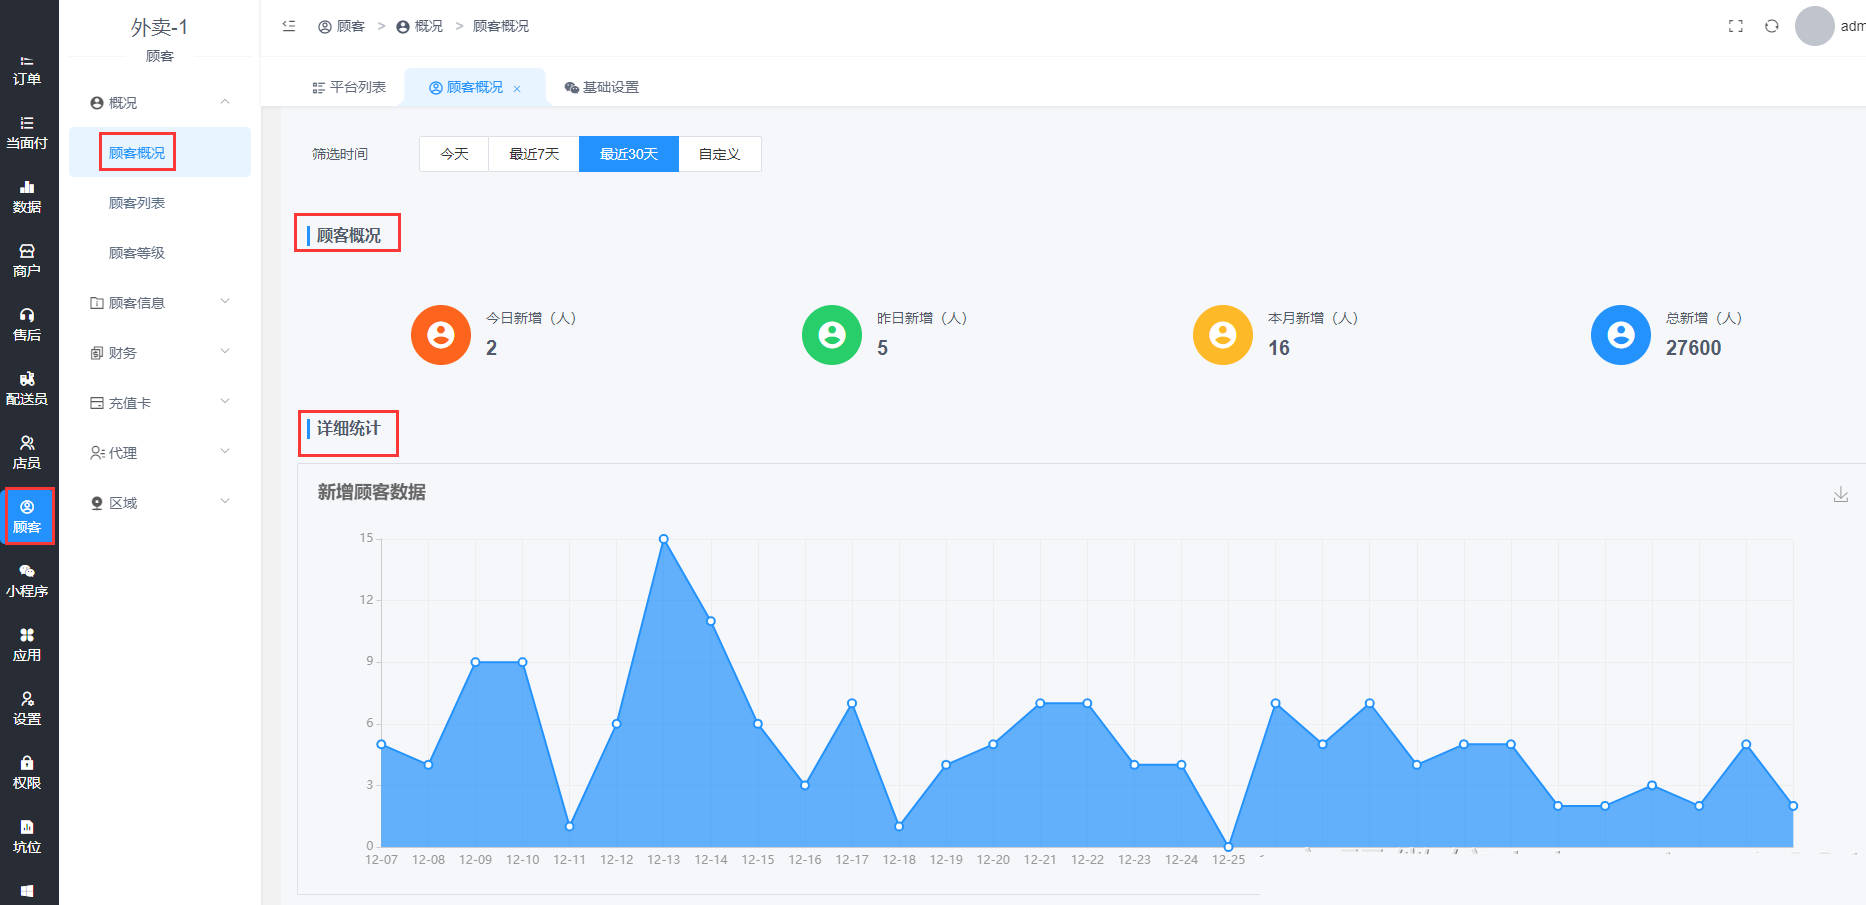Switch to the 基础设置 tab
The image size is (1866, 905).
(601, 87)
